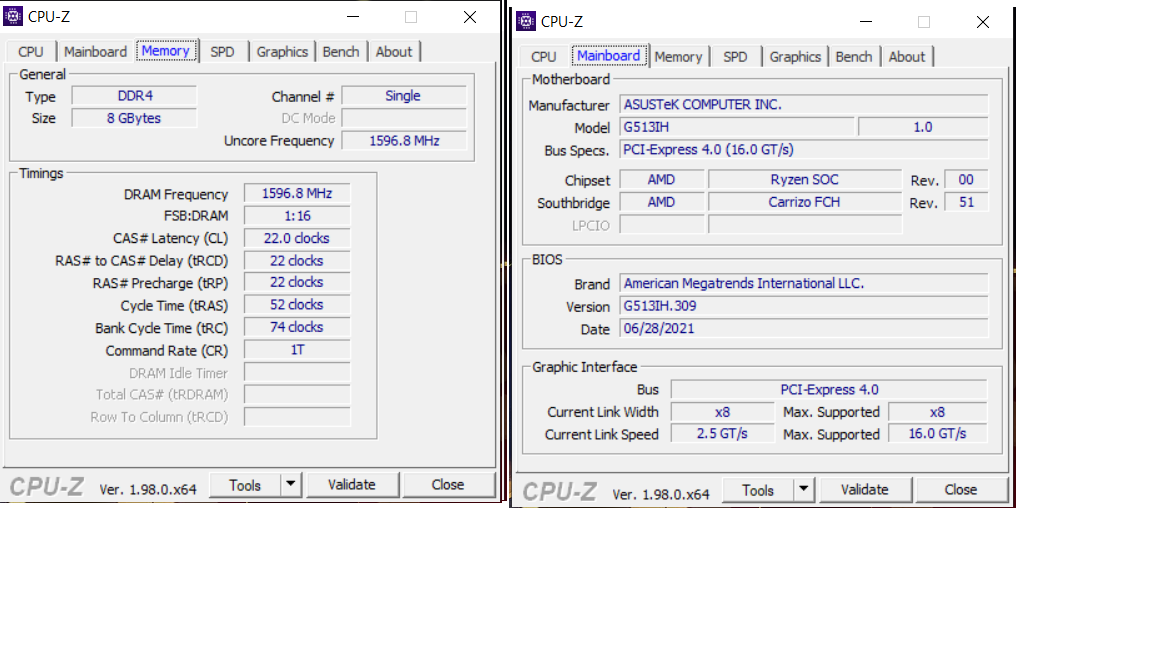1152x648 pixels.
Task: Click Cycle Time tRAS value 52 clocks
Action: (298, 305)
